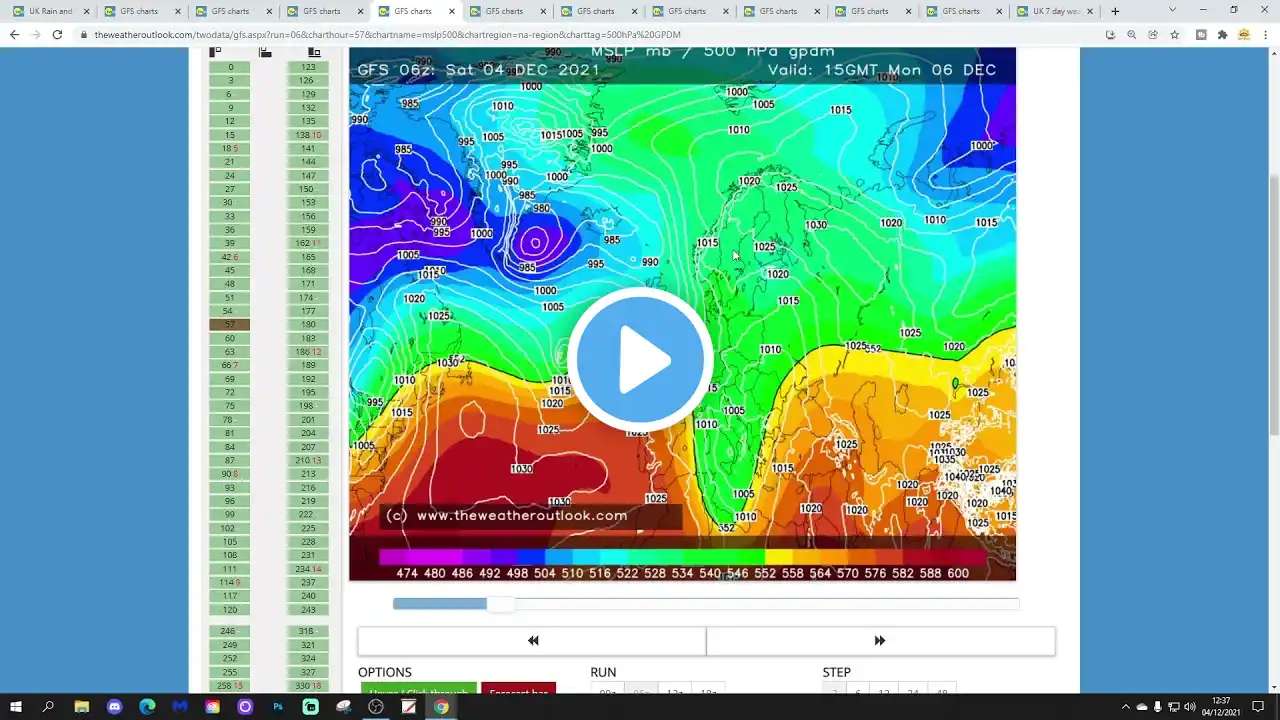The height and width of the screenshot is (720, 1280).
Task: Click the chart timeline slider track
Action: [705, 604]
